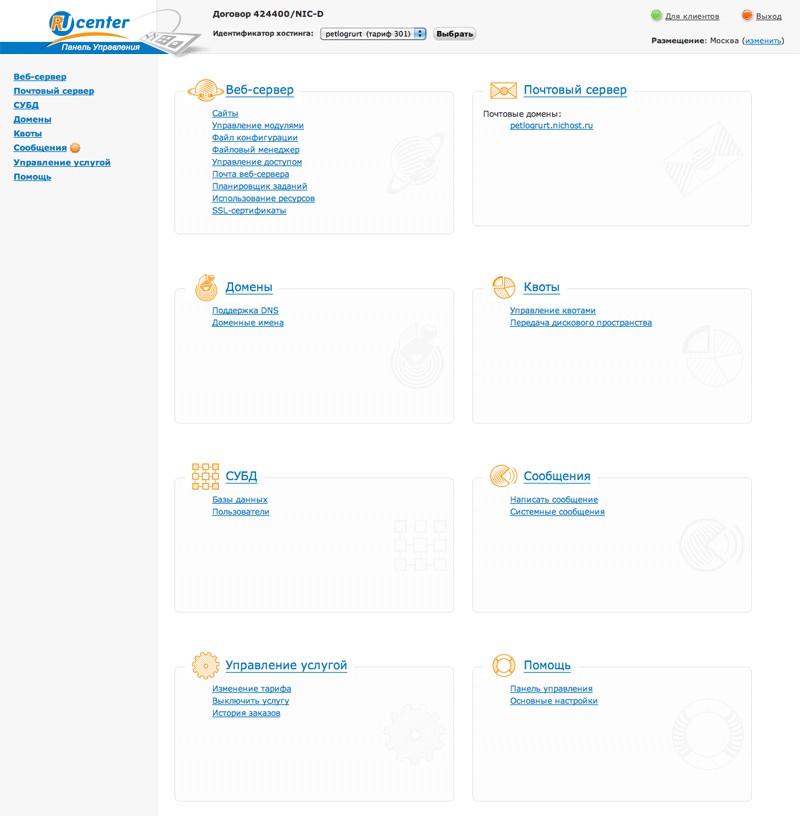The image size is (800, 816).
Task: Open Управление модулями link
Action: point(258,125)
